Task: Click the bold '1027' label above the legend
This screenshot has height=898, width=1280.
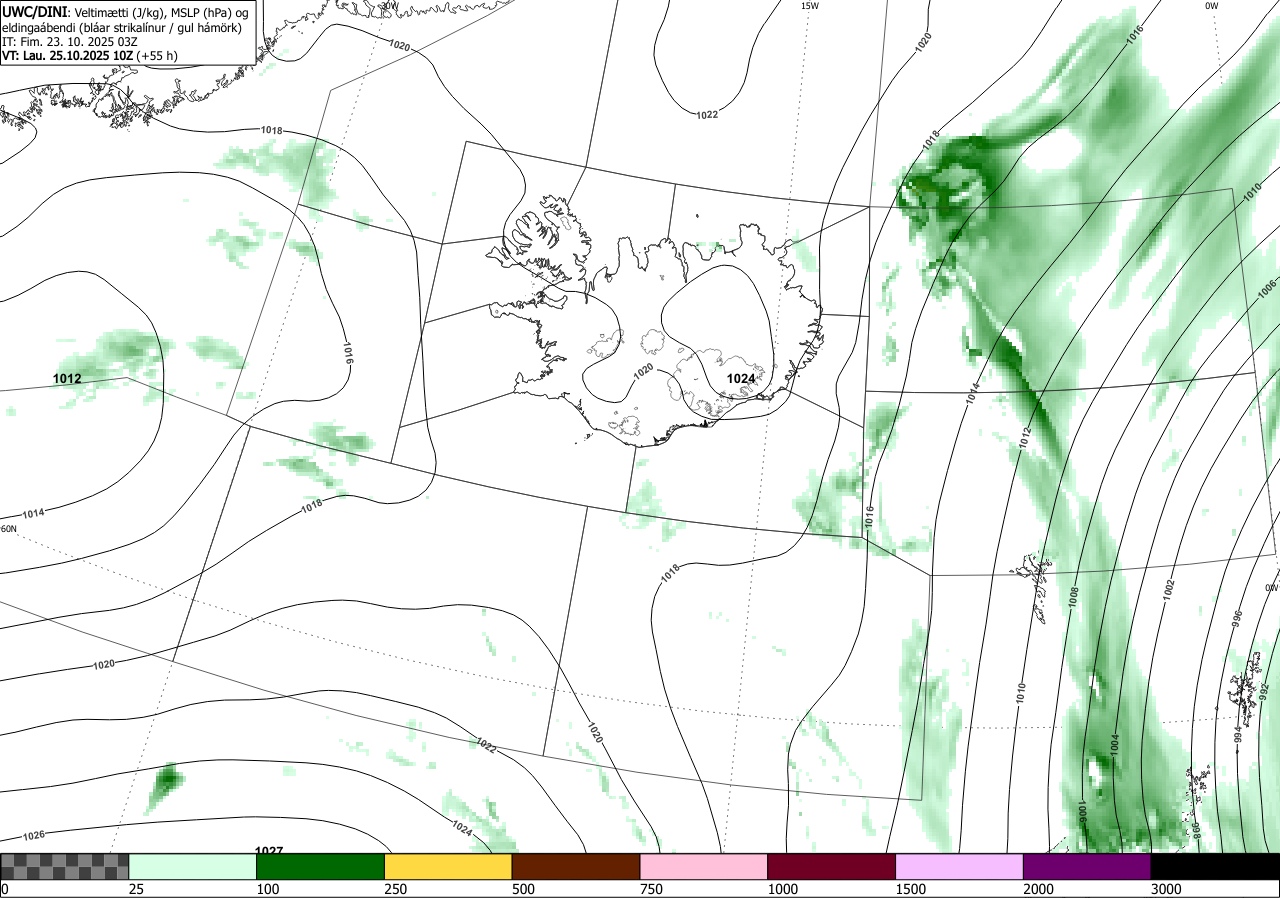Action: tap(269, 850)
